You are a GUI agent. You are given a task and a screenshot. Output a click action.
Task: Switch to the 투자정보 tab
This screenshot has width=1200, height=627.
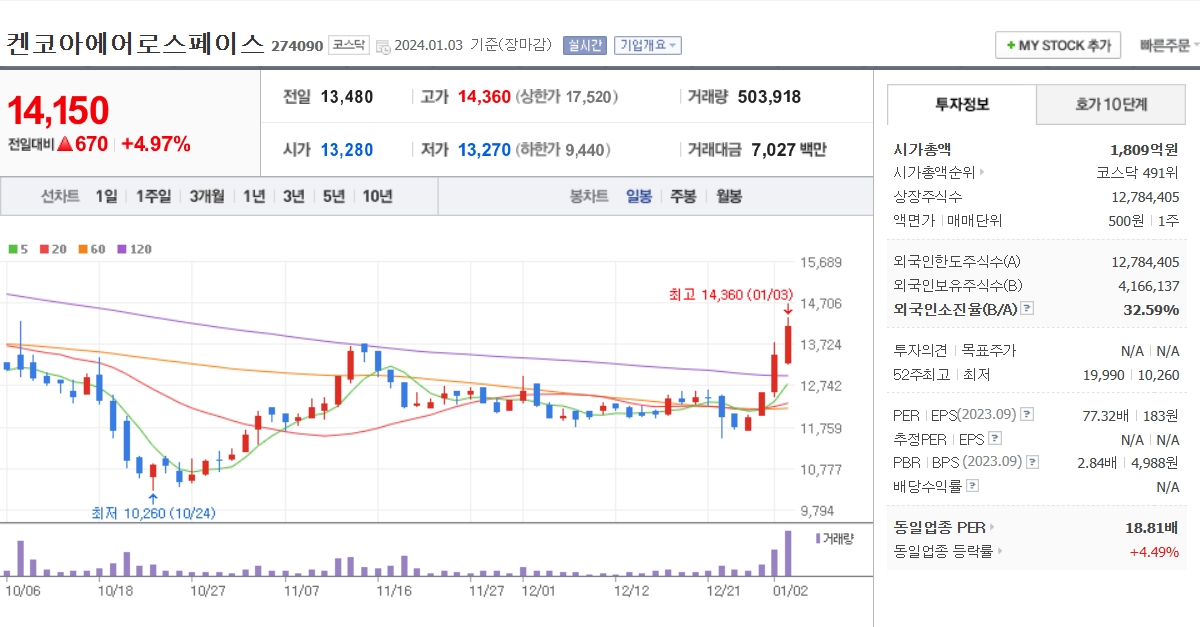[962, 104]
